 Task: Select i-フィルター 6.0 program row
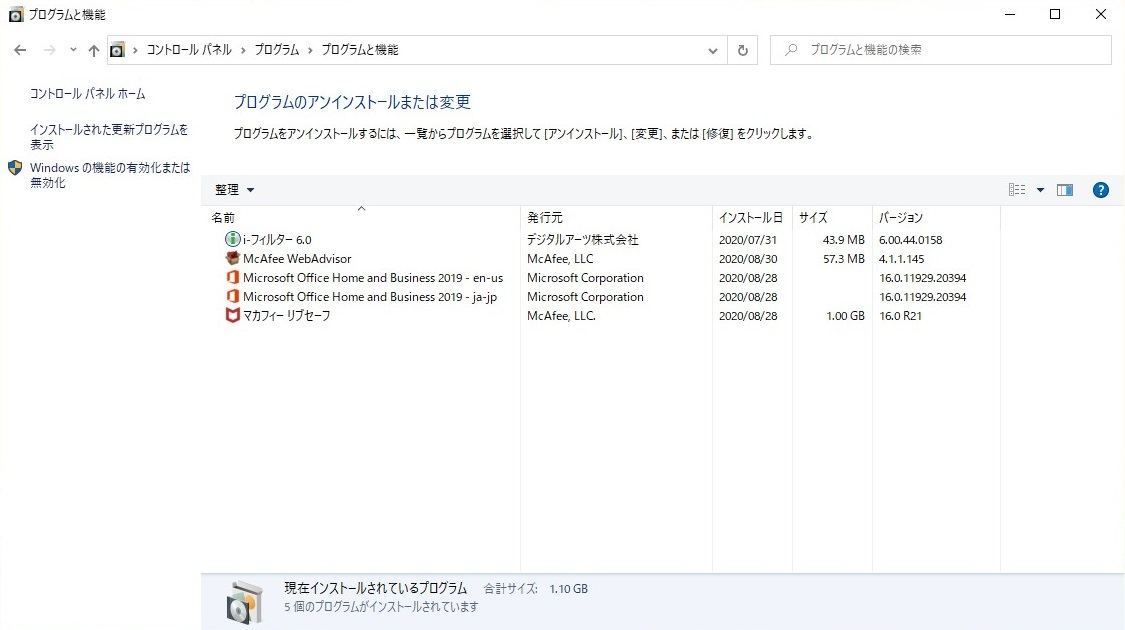(601, 240)
